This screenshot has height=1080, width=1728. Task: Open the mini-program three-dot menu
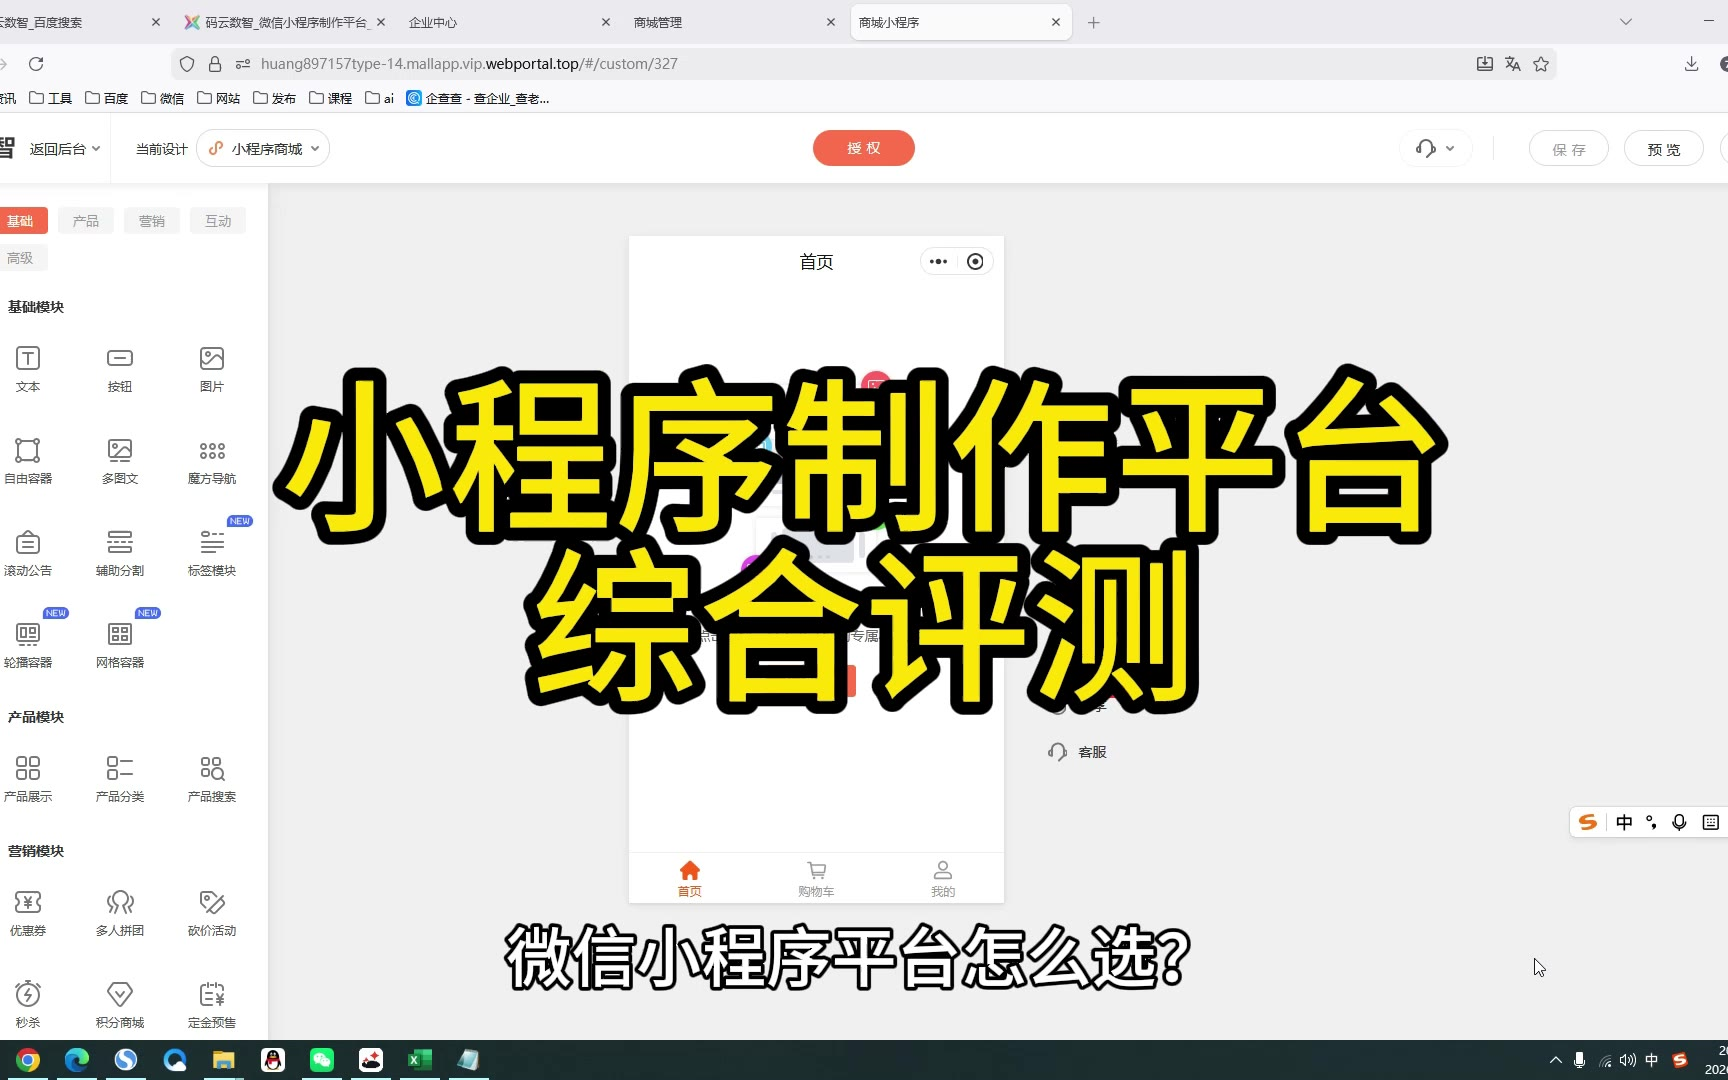click(x=938, y=262)
